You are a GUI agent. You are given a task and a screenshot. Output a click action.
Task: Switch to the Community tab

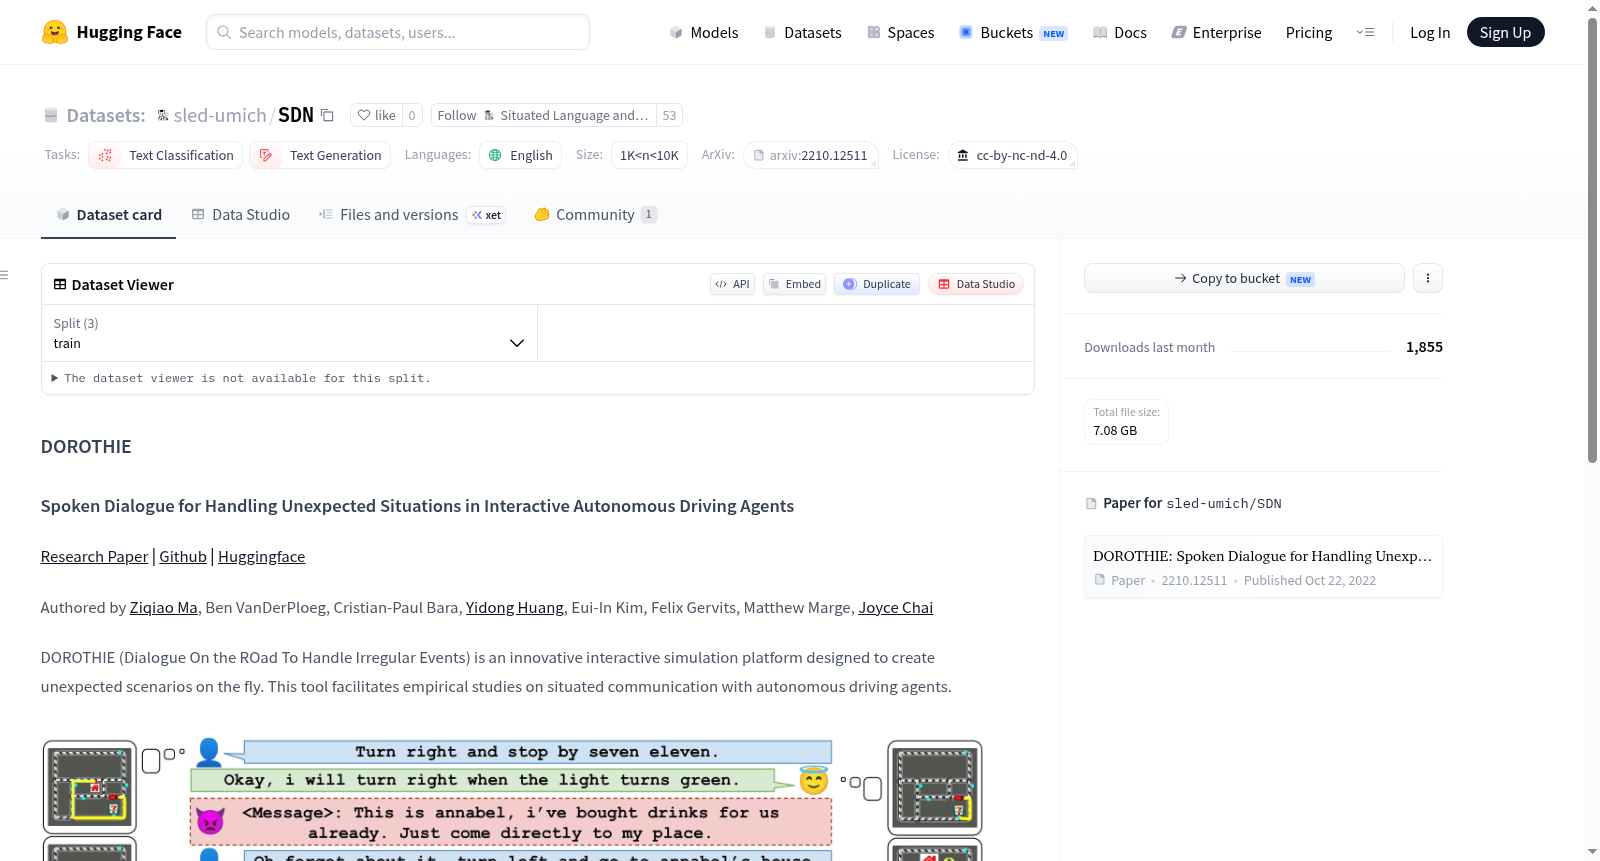tap(596, 215)
